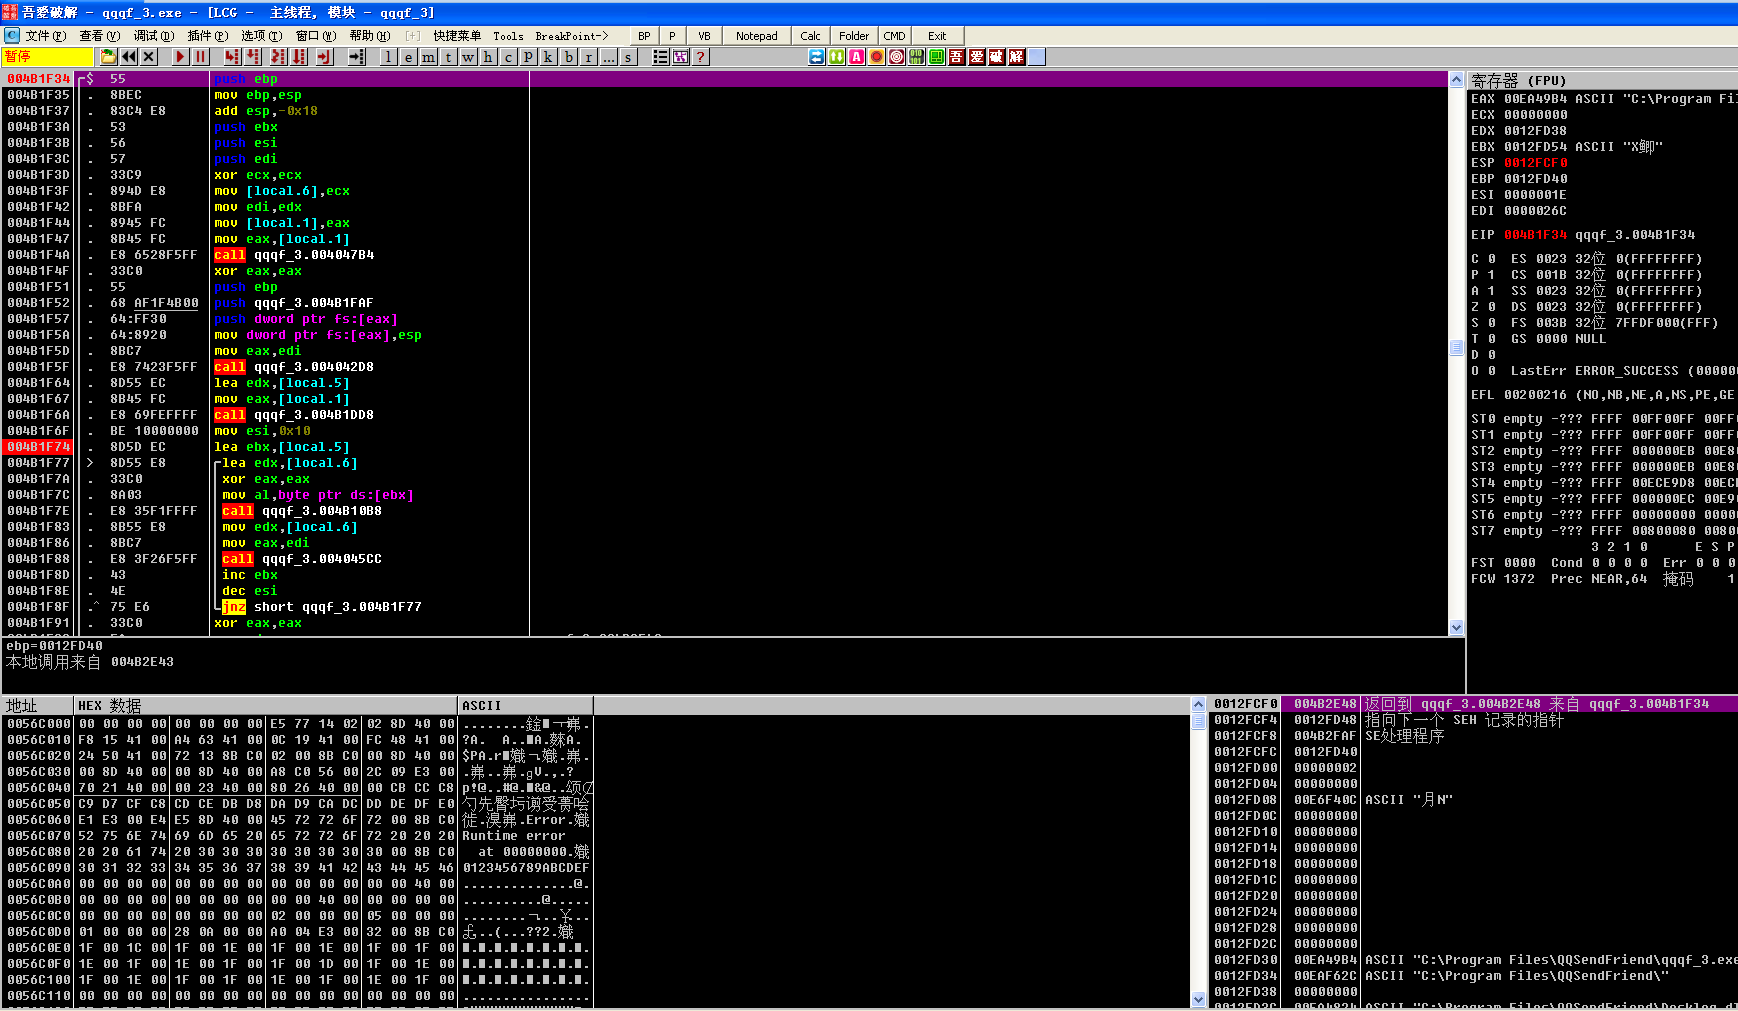Show the run trace with the '...' icon
Viewport: 1738px width, 1011px height.
tap(608, 57)
